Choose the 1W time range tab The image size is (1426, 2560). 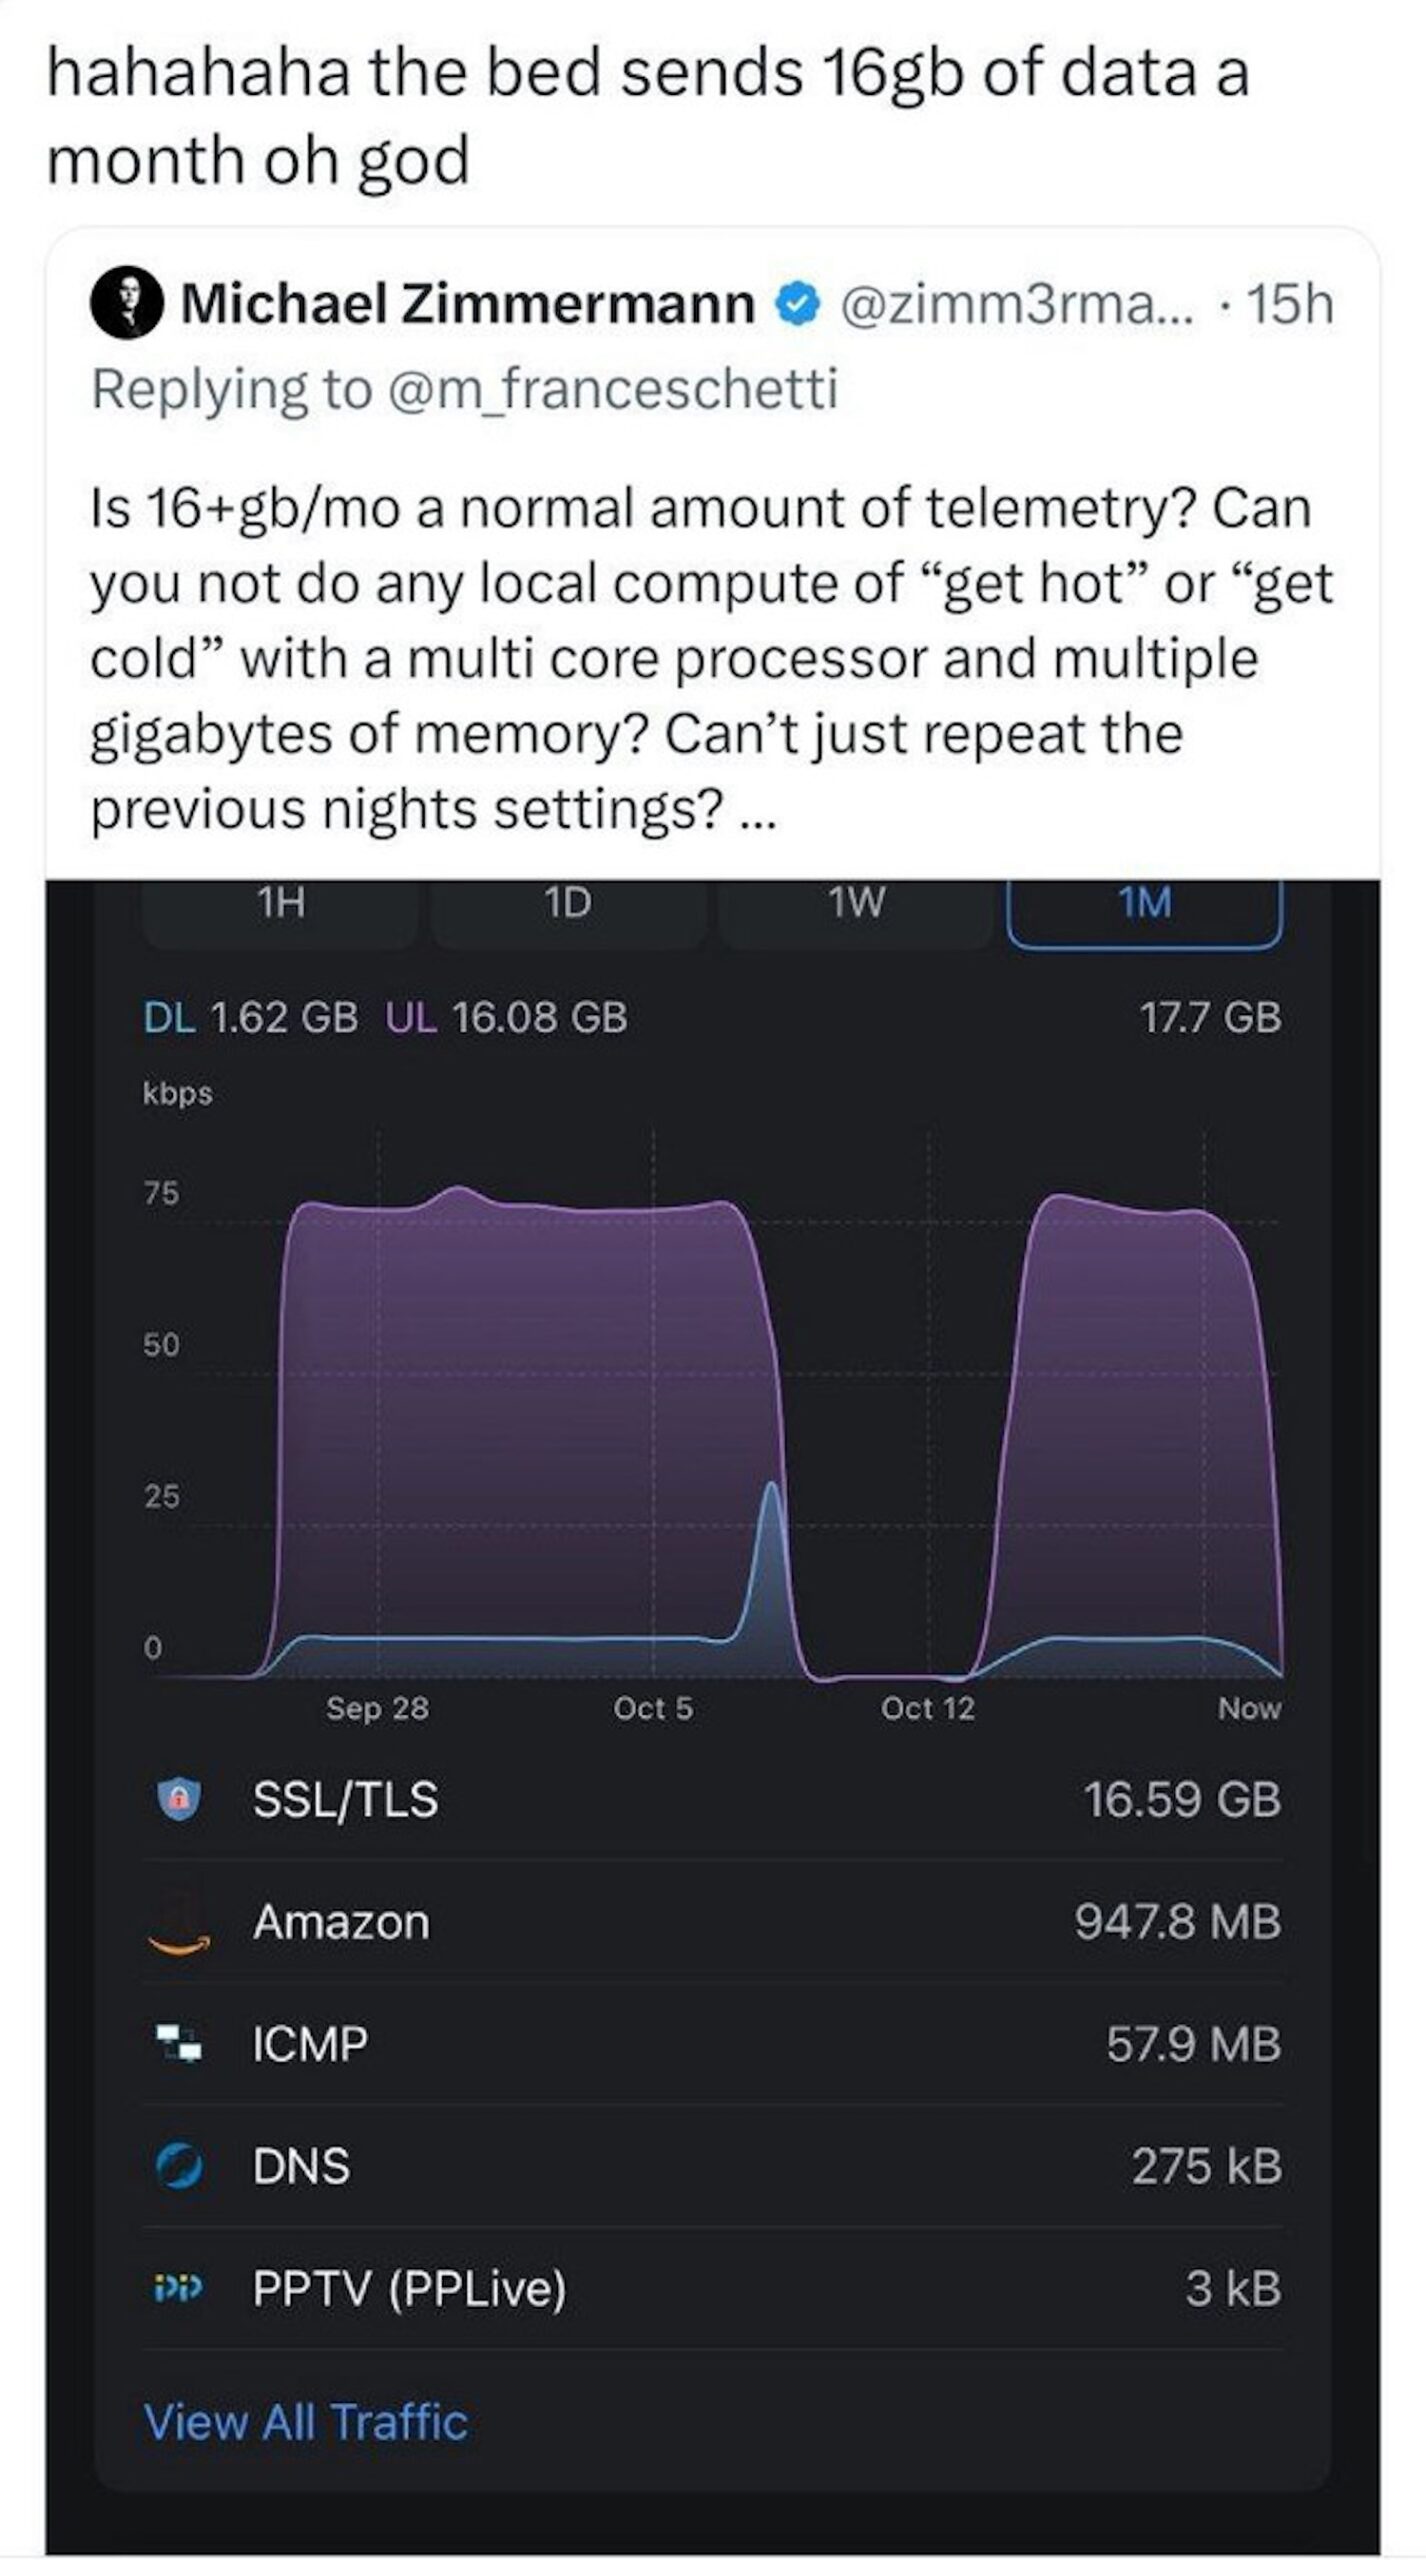click(856, 904)
